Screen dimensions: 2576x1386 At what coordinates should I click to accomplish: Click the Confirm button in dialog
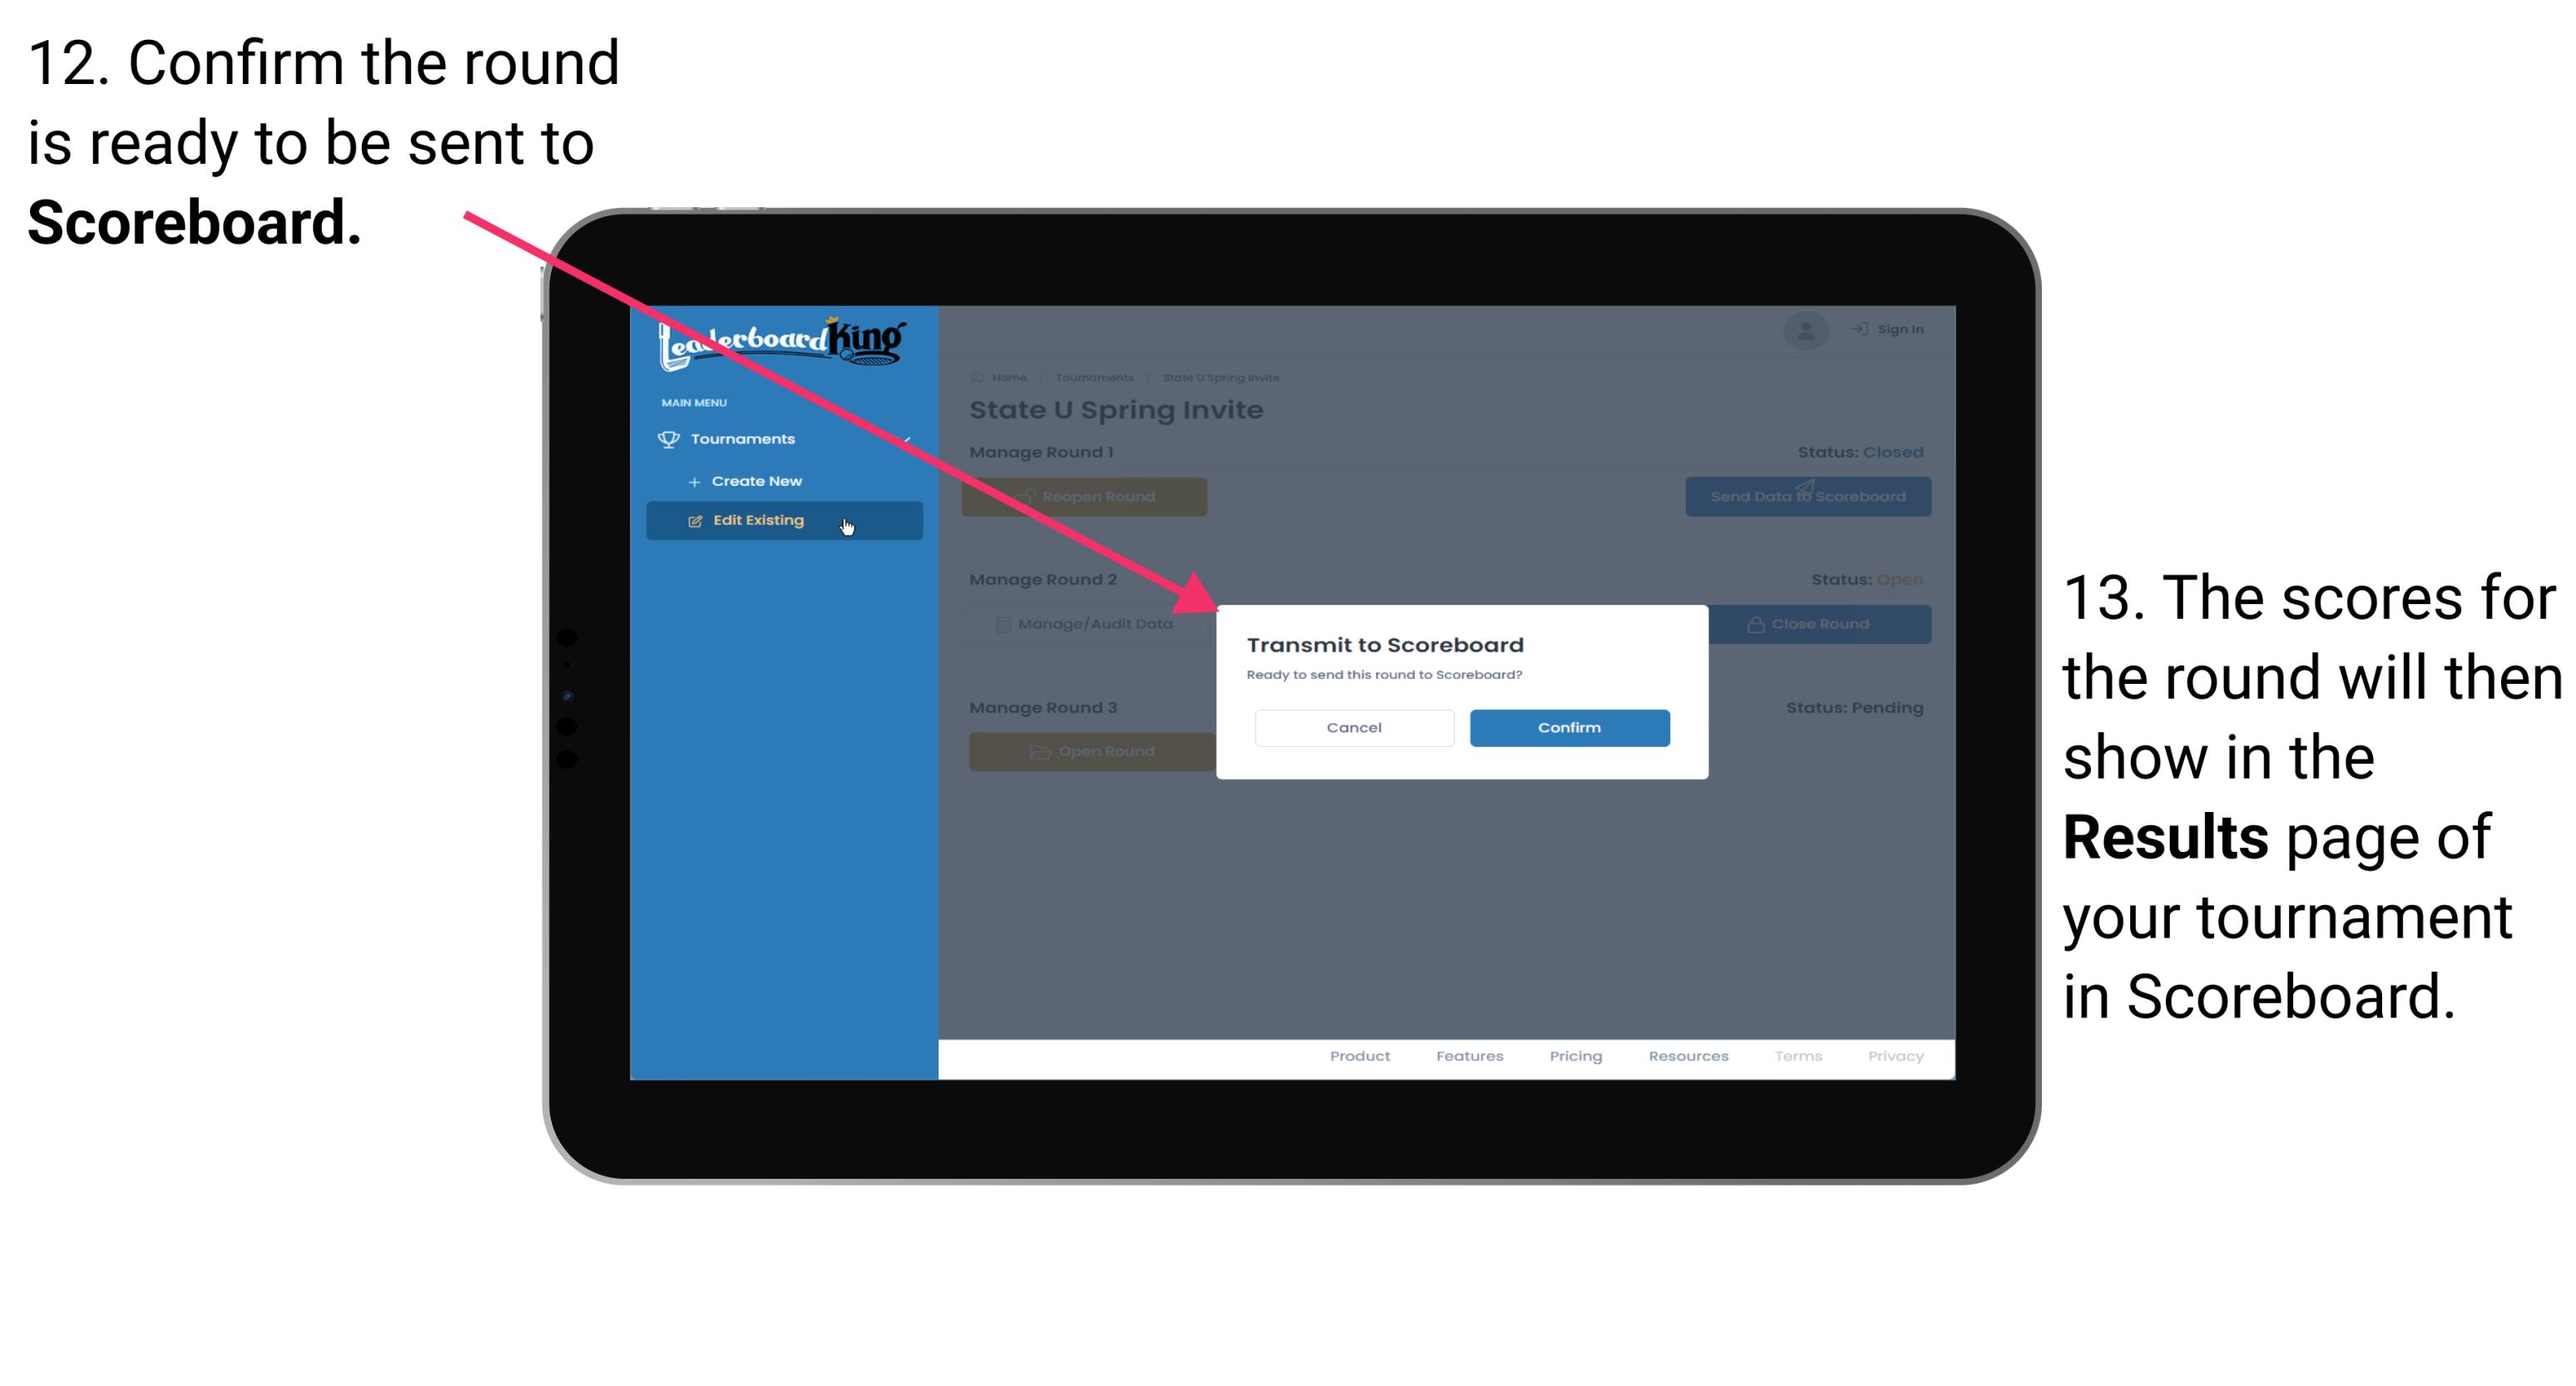pos(1565,727)
